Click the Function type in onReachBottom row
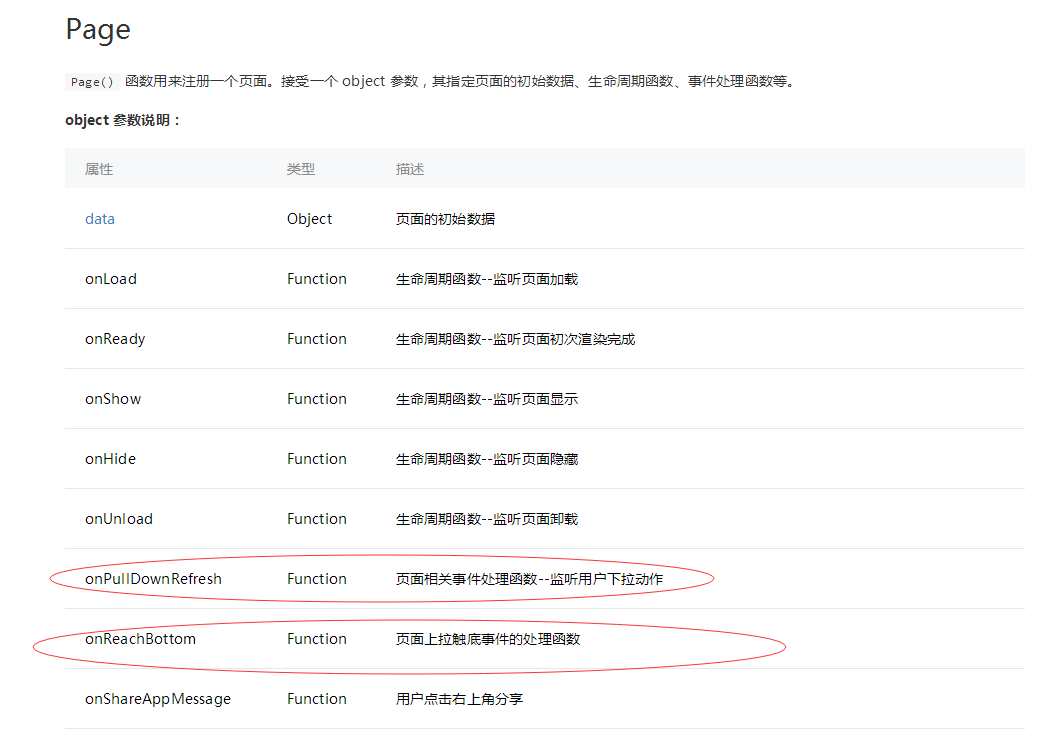The image size is (1061, 743). (x=316, y=639)
